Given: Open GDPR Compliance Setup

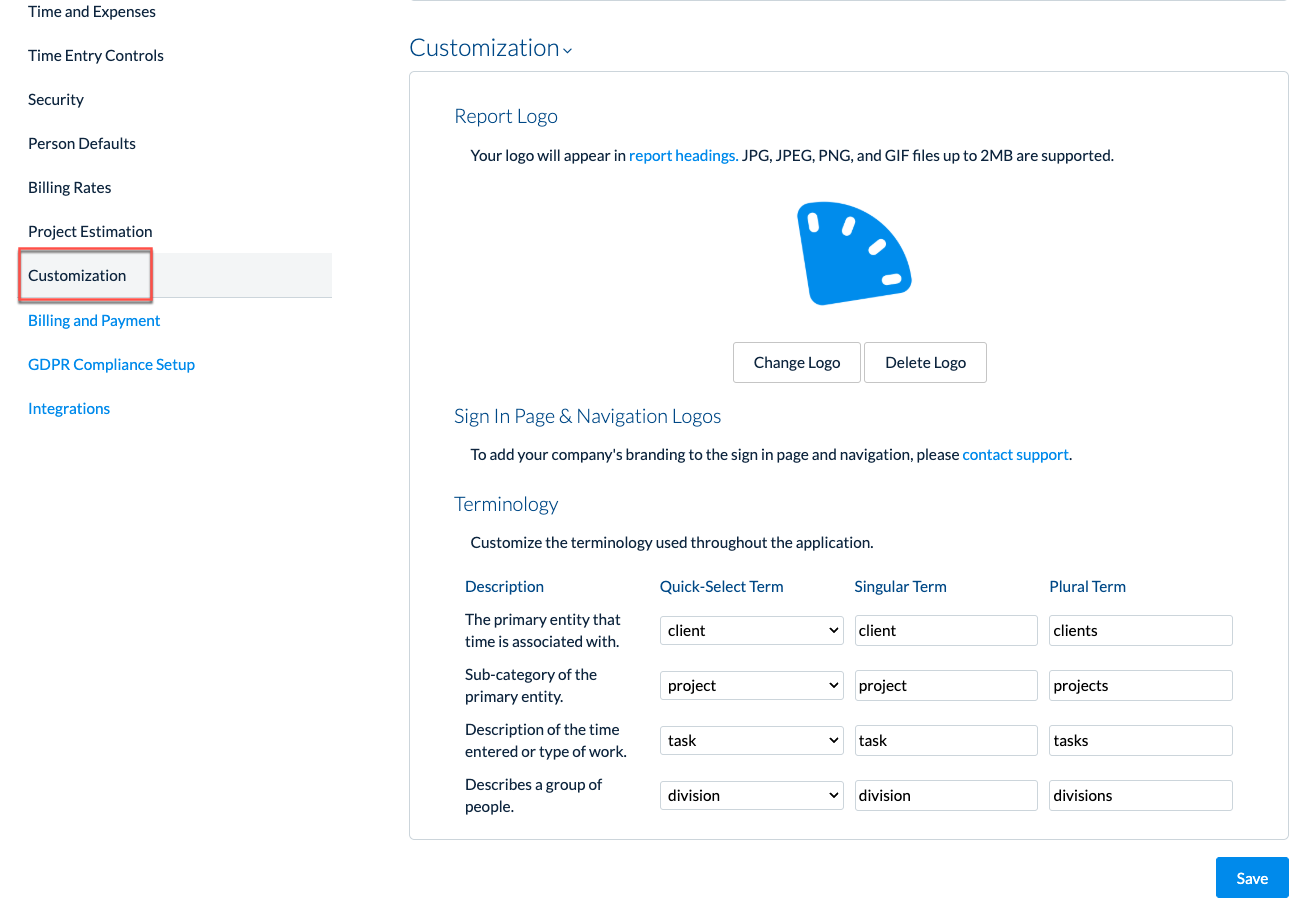Looking at the screenshot, I should 111,364.
